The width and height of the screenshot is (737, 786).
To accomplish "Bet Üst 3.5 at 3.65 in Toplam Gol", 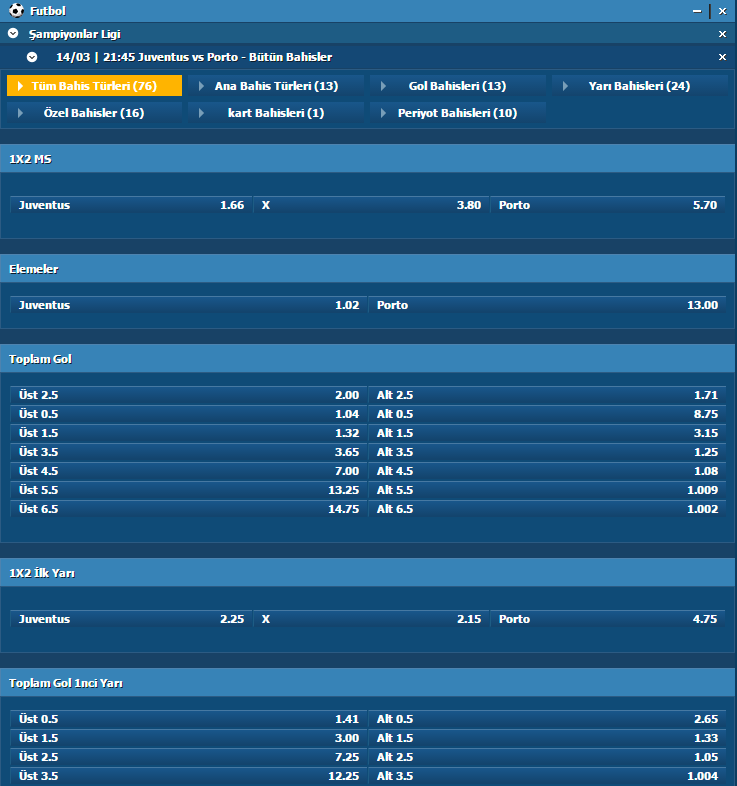I will pos(189,452).
